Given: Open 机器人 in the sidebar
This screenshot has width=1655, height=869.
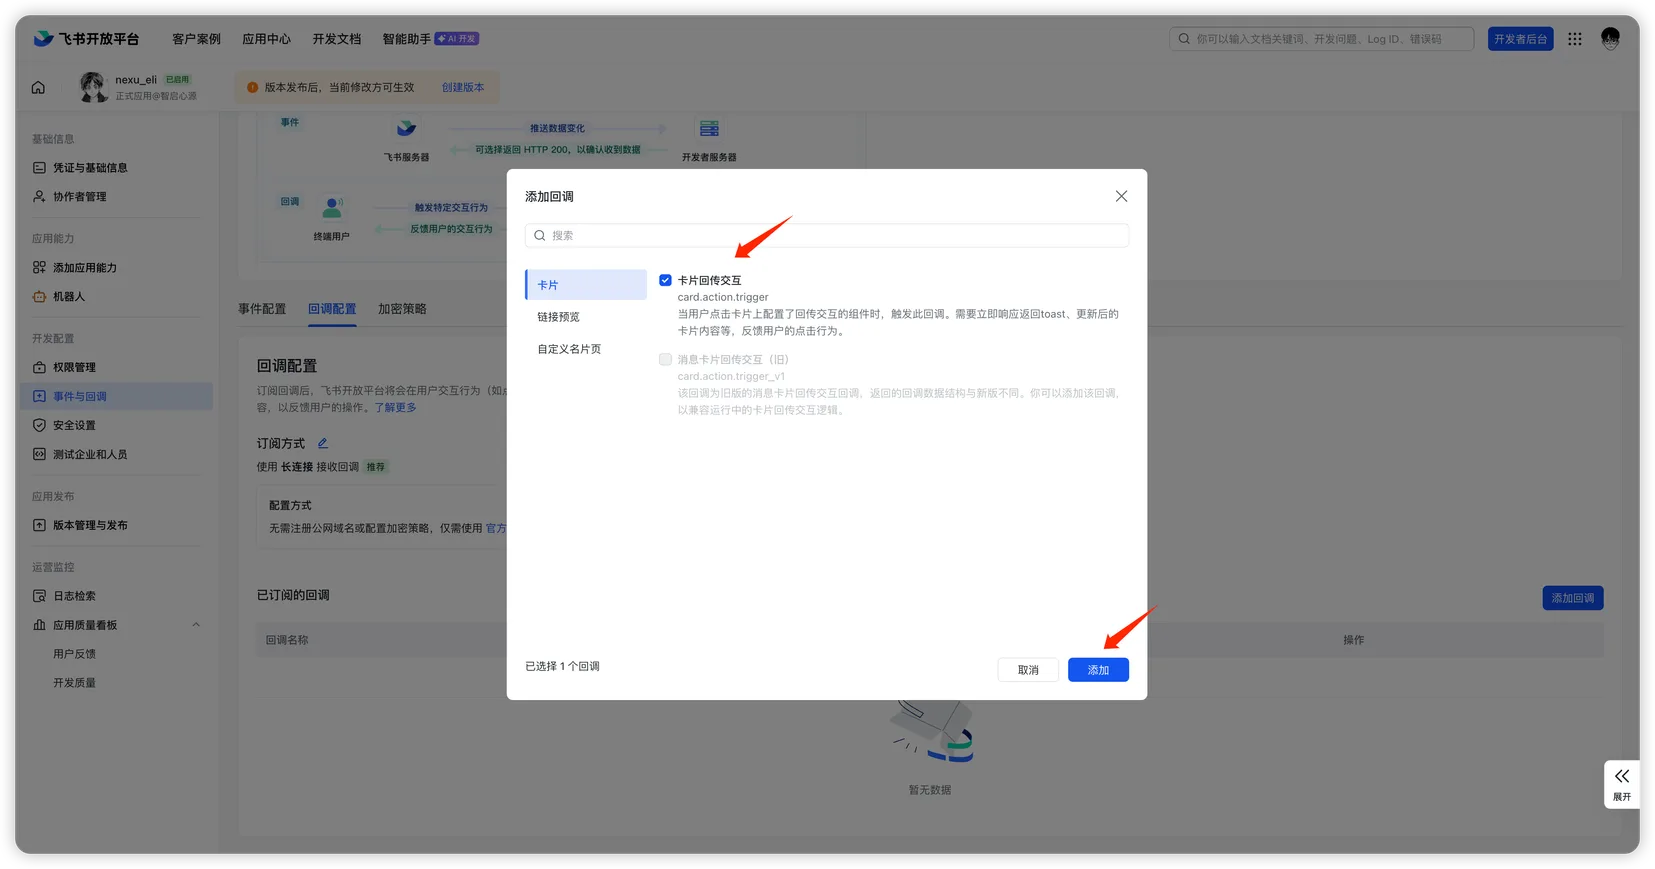Looking at the screenshot, I should (x=69, y=297).
